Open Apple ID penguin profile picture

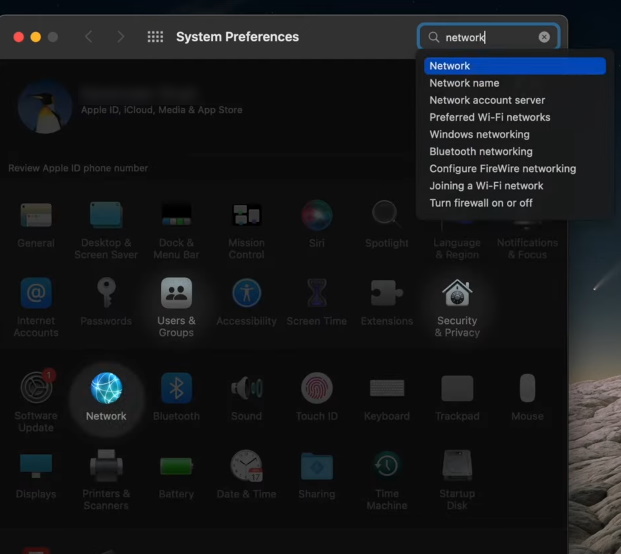point(45,106)
